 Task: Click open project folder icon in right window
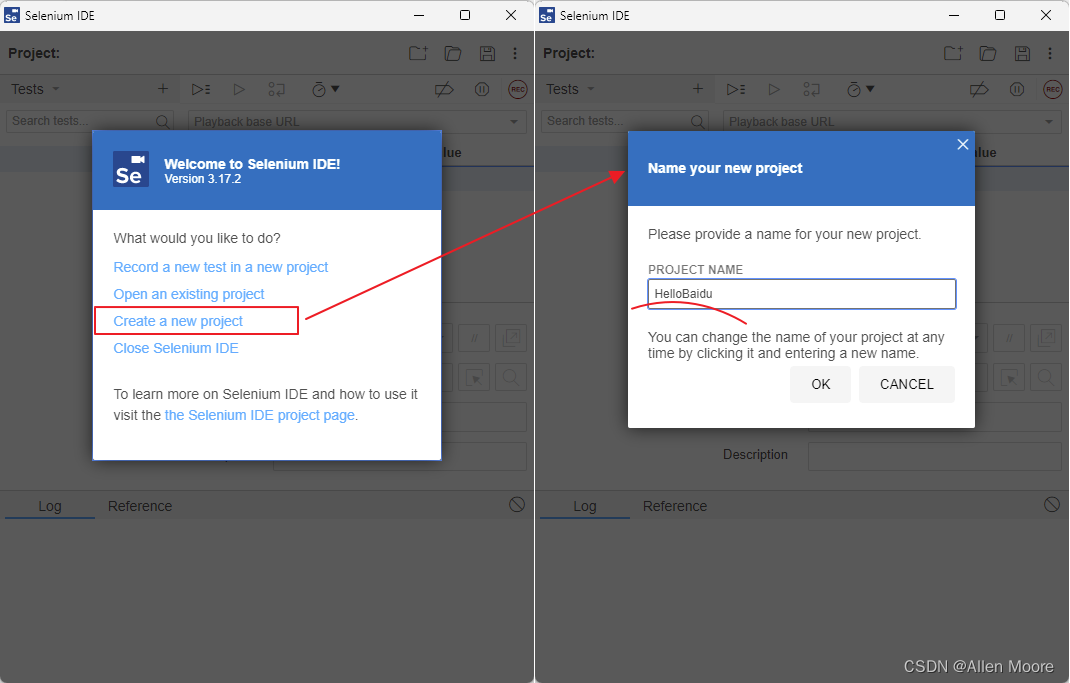coord(988,53)
